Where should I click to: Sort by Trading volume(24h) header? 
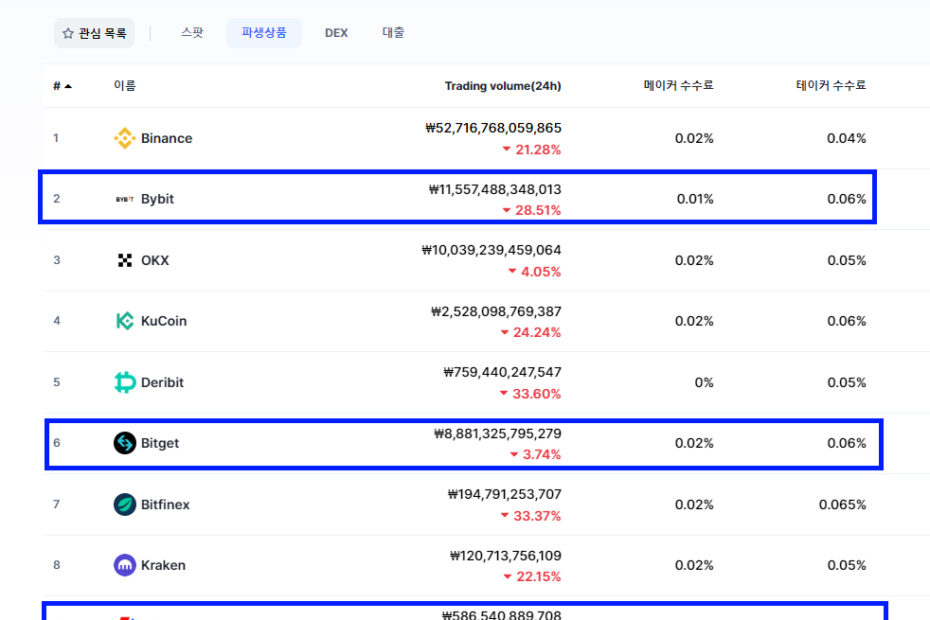503,86
